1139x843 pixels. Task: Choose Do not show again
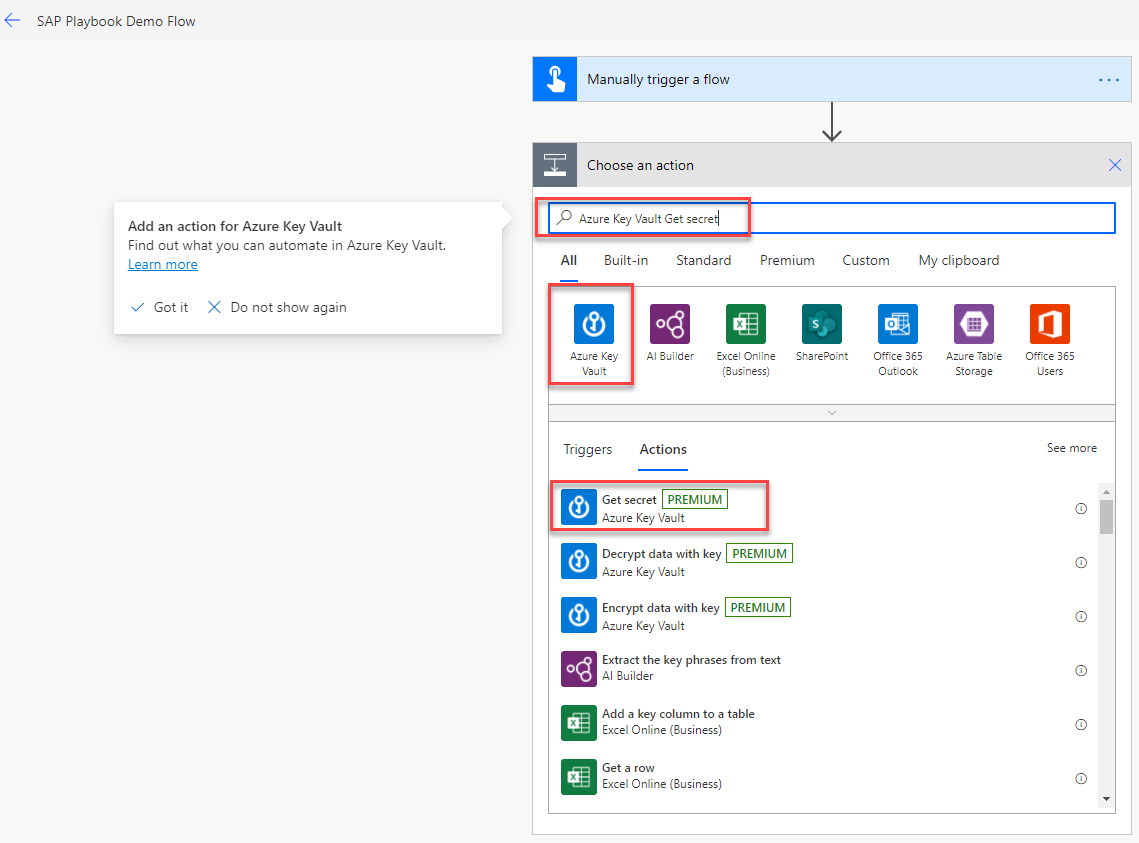pos(277,307)
